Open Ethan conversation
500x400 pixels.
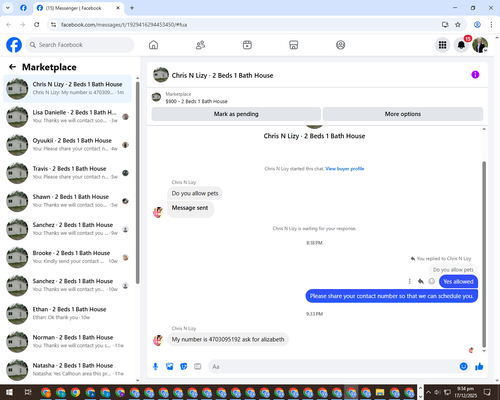click(67, 313)
